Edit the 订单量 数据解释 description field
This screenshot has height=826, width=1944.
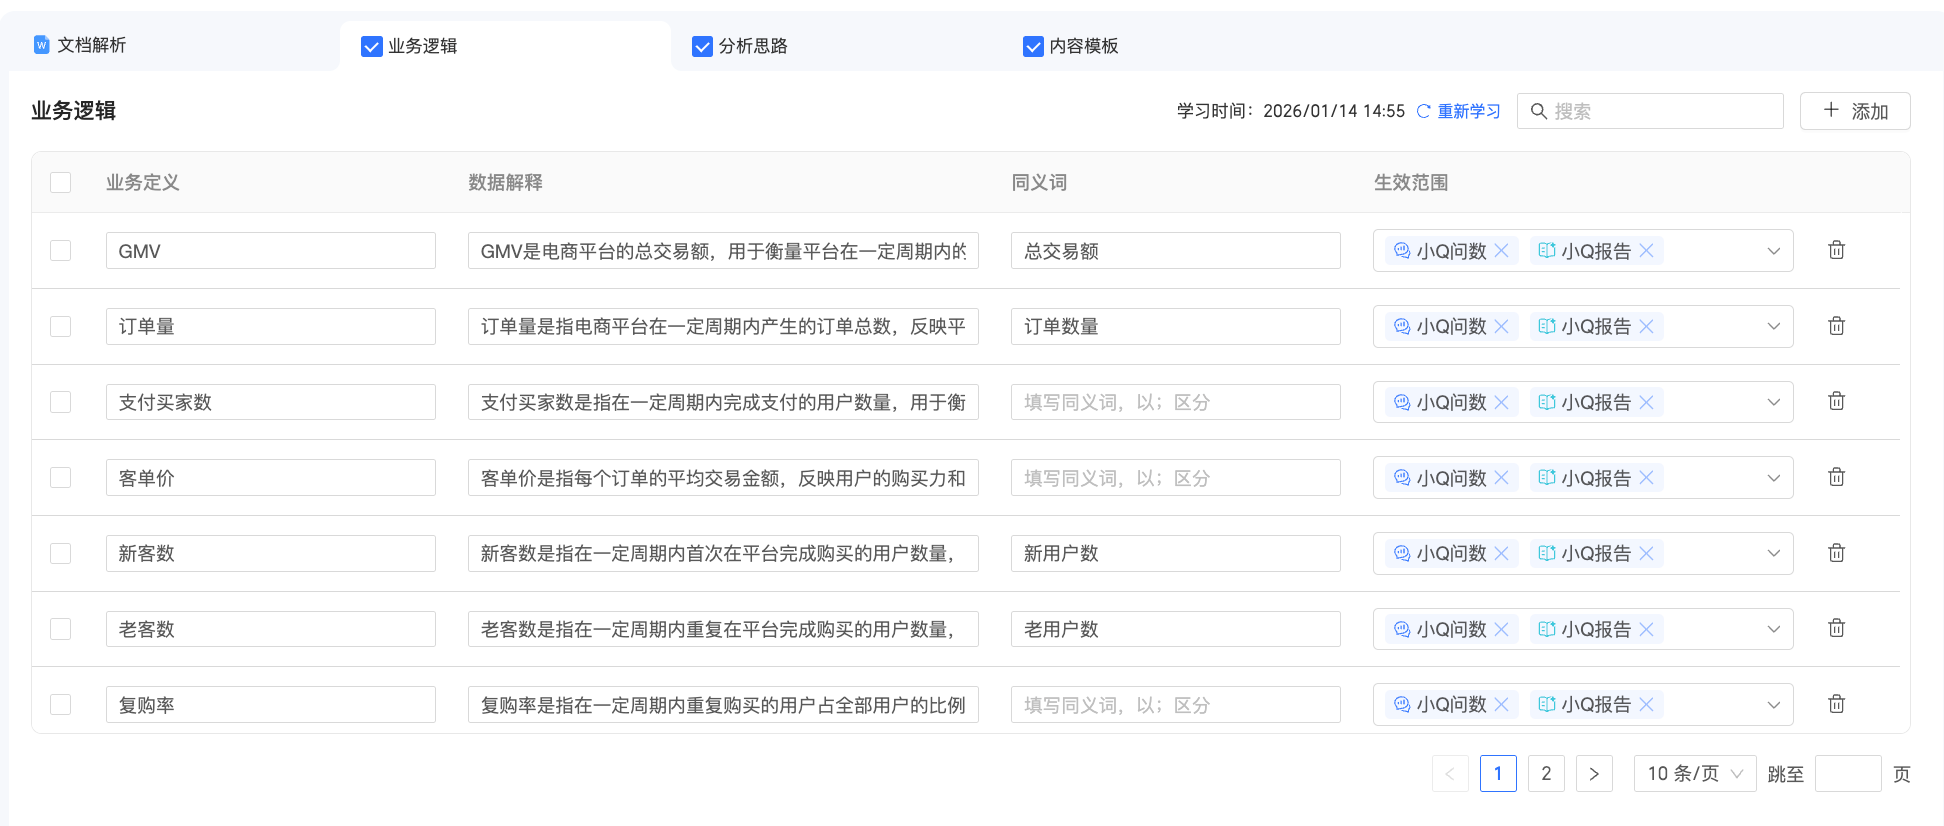click(x=723, y=326)
